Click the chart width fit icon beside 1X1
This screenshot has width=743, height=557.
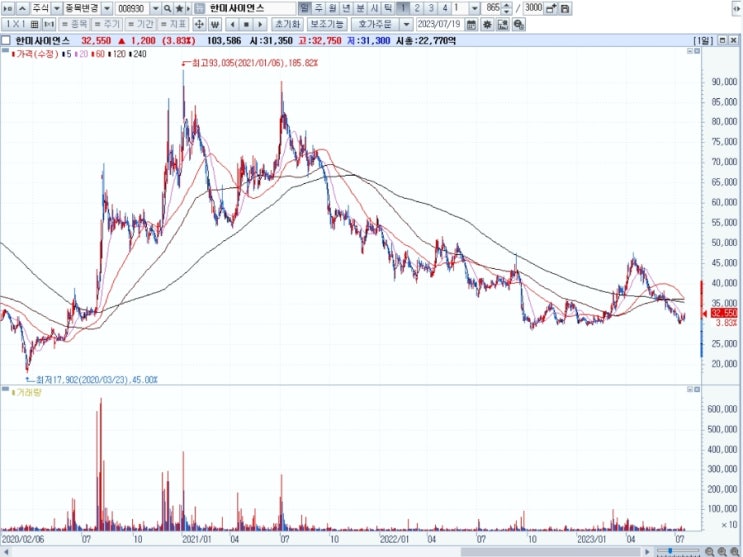[49, 24]
